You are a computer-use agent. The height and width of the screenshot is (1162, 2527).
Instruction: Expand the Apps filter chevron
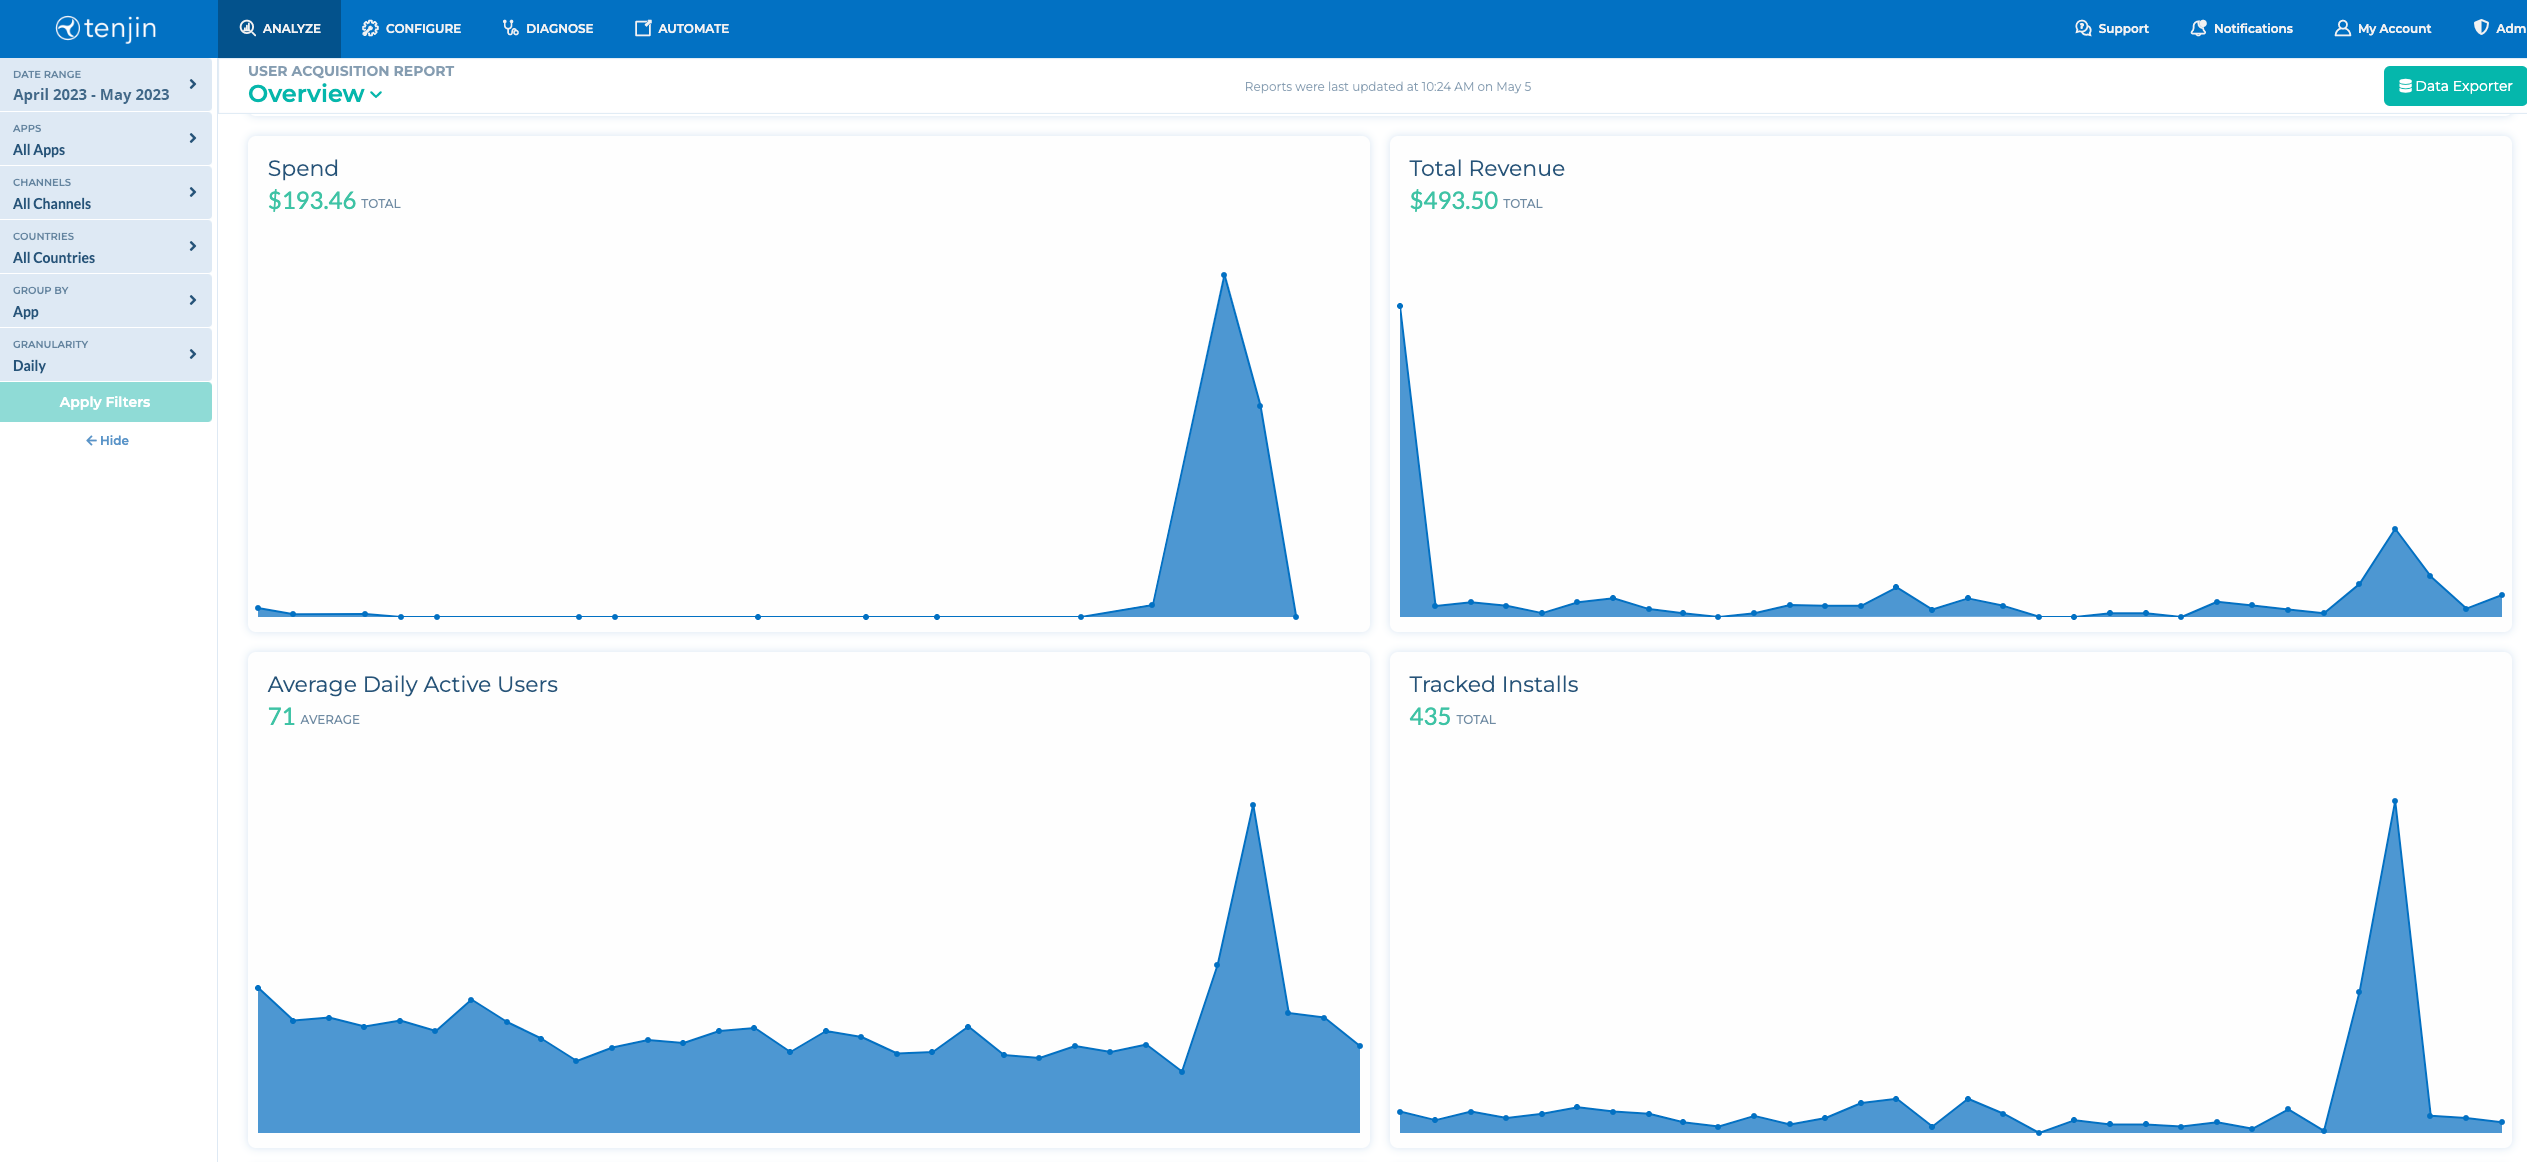click(192, 139)
